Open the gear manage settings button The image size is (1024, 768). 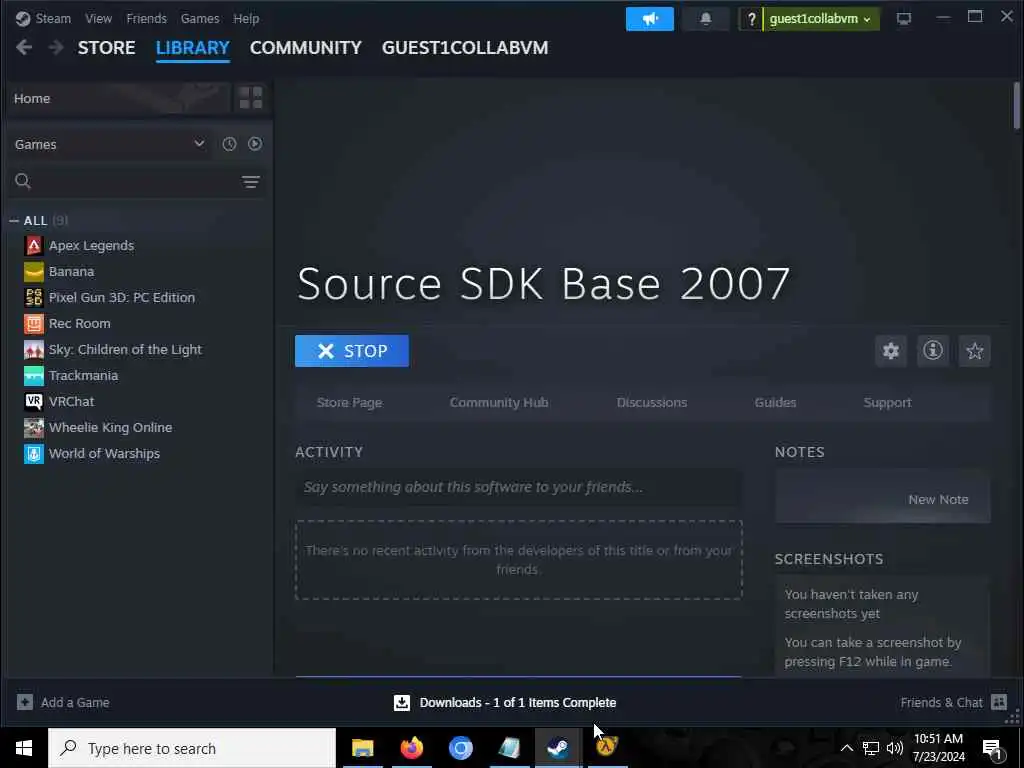(x=891, y=351)
